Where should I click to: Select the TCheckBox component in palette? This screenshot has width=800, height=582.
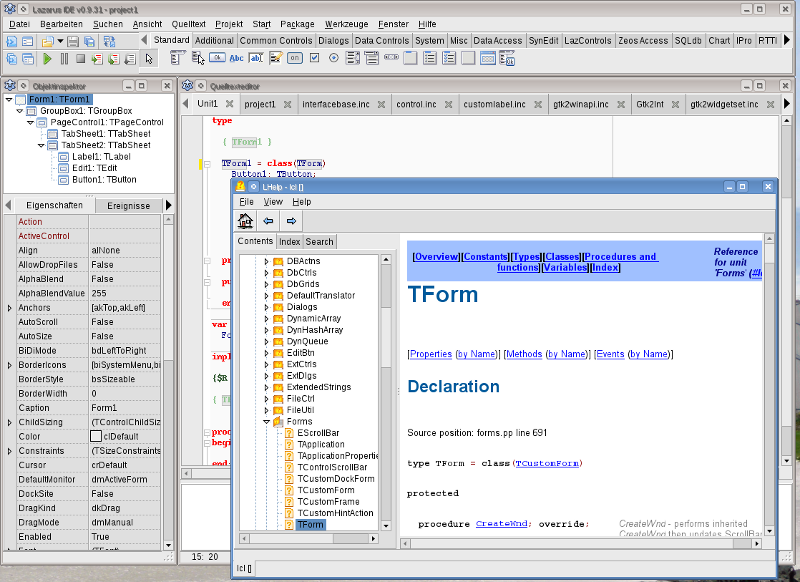[315, 58]
